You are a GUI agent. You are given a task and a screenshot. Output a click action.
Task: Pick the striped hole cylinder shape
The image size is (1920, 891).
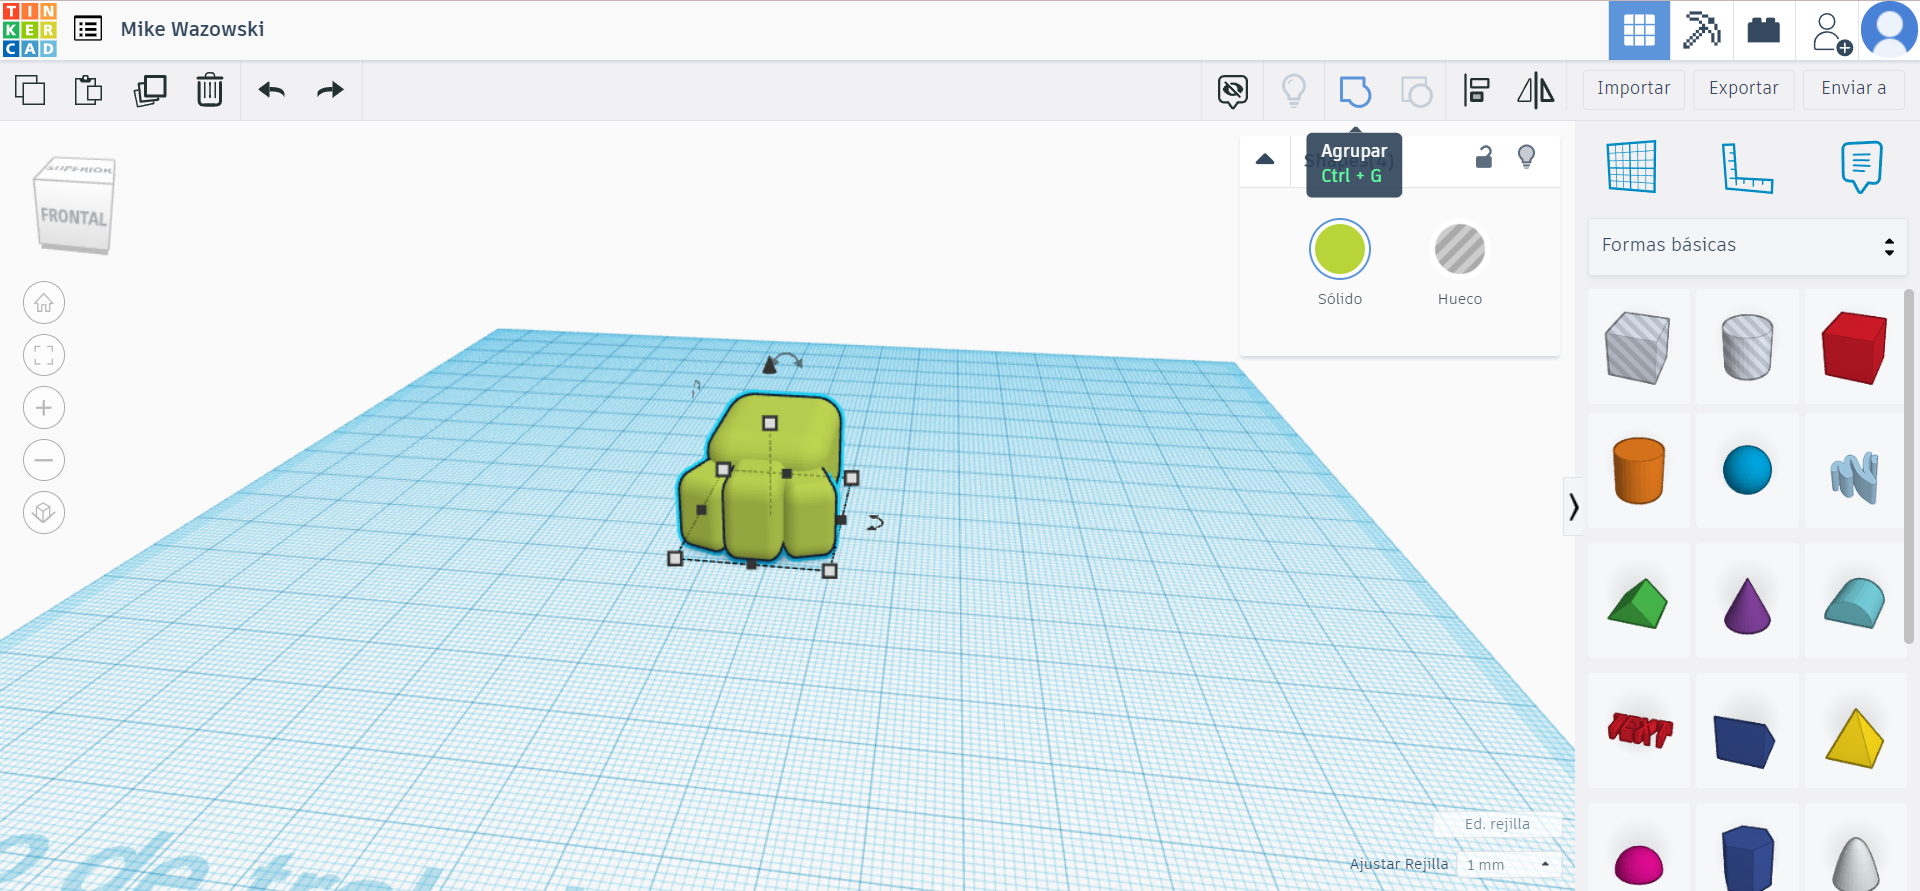pos(1747,347)
